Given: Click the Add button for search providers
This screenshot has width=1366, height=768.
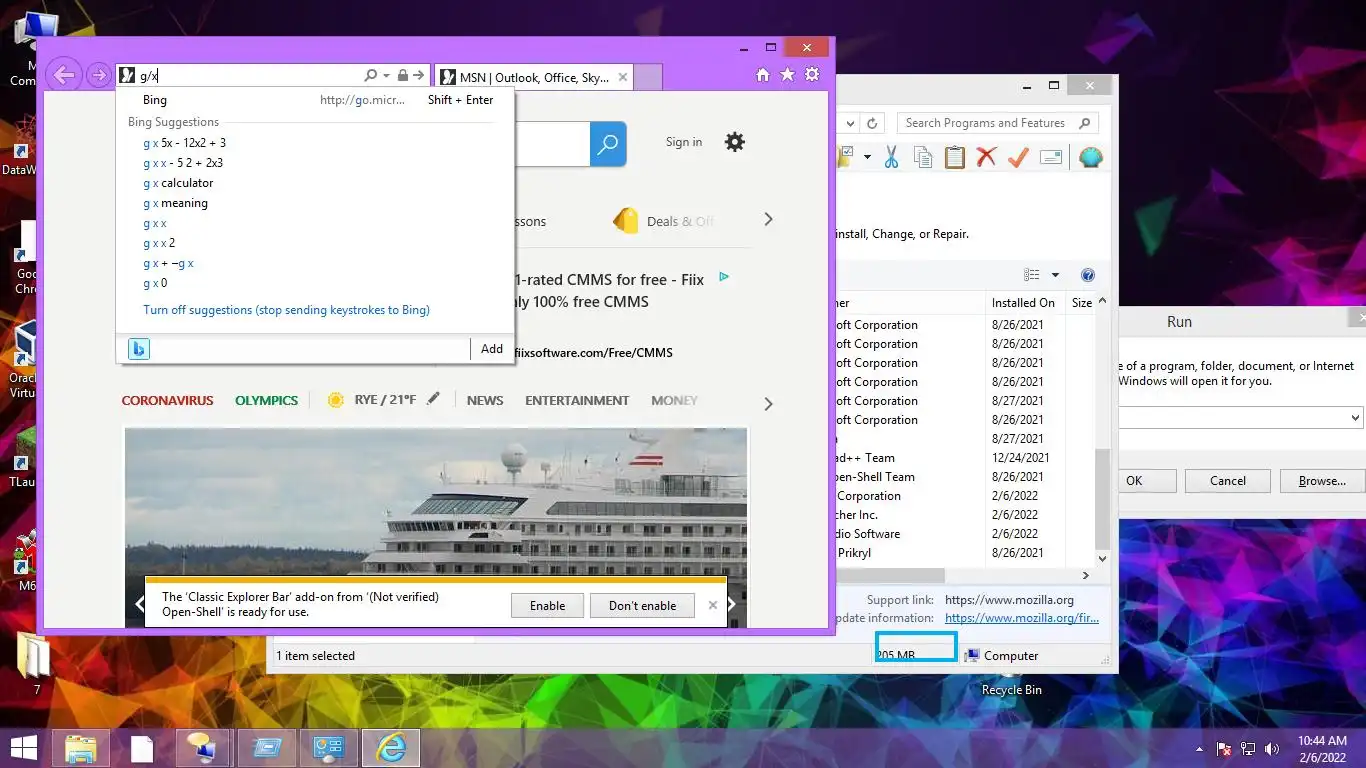Looking at the screenshot, I should [492, 349].
